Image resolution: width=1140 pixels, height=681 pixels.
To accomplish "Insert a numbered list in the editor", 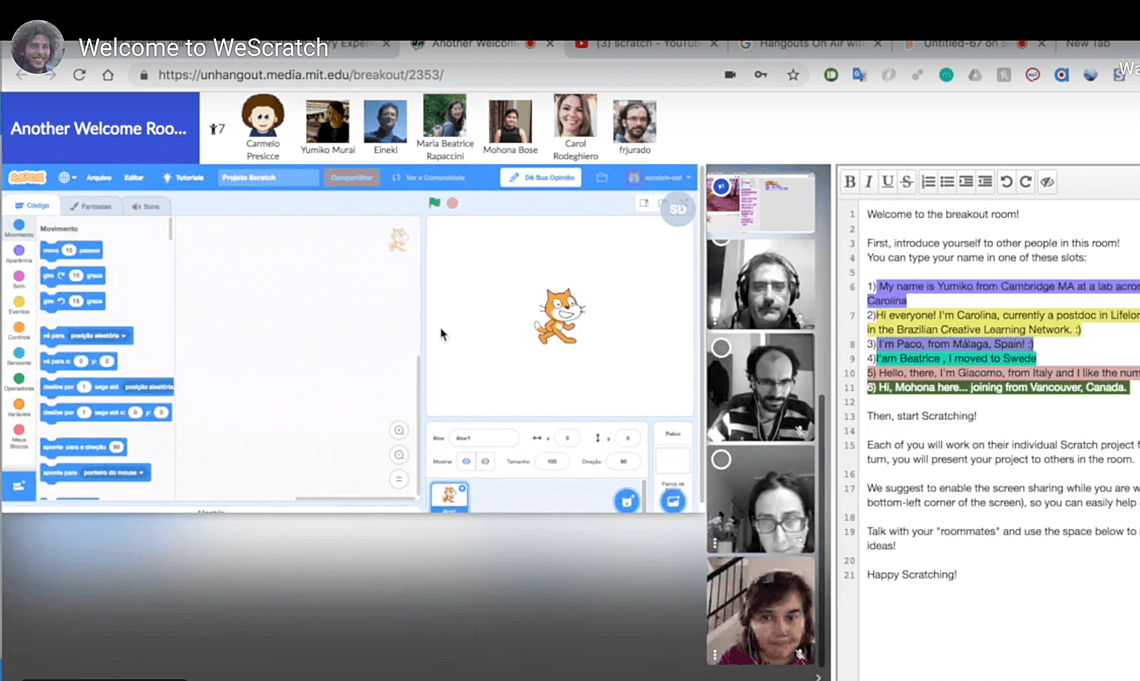I will coord(928,181).
